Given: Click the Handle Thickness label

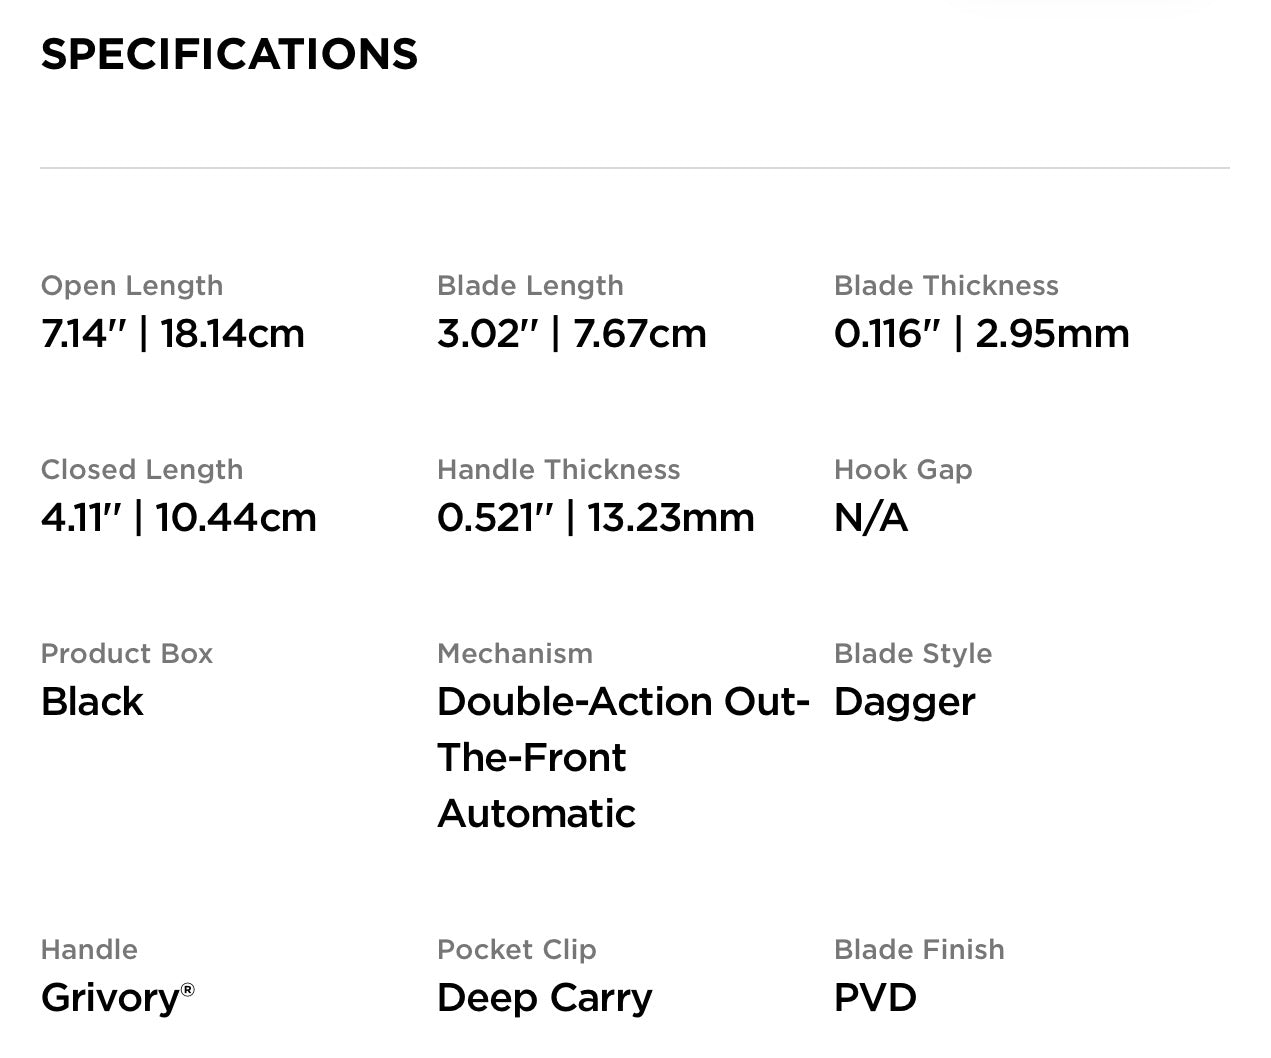Looking at the screenshot, I should 558,469.
